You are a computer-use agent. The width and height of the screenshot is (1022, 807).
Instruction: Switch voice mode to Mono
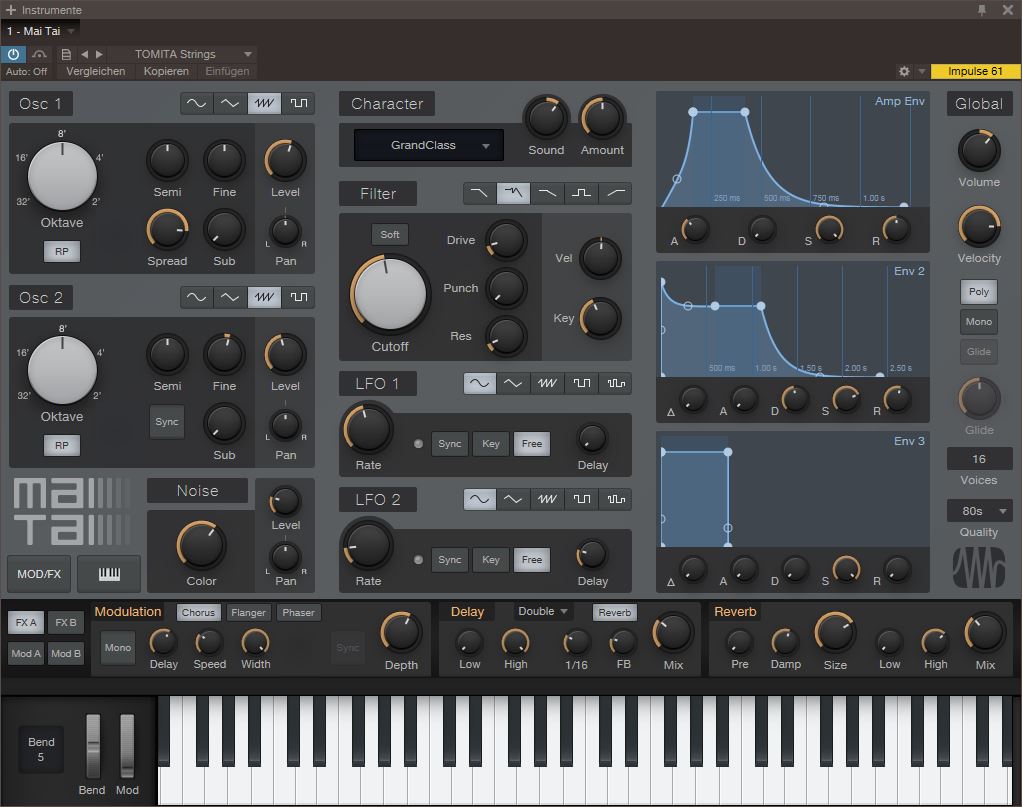pos(979,321)
